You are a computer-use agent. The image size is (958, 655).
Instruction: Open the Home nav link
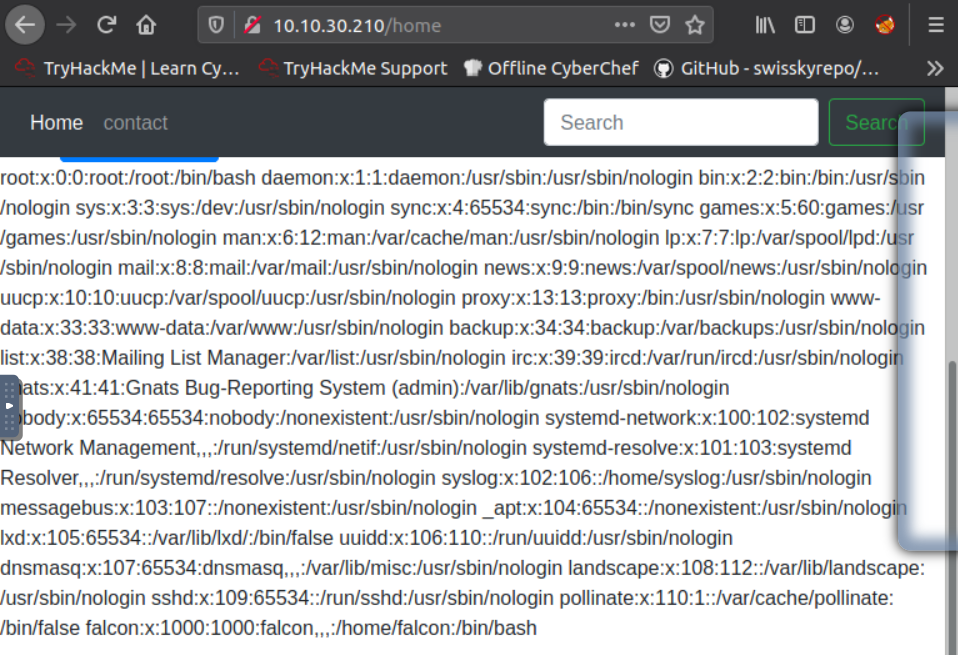point(56,123)
